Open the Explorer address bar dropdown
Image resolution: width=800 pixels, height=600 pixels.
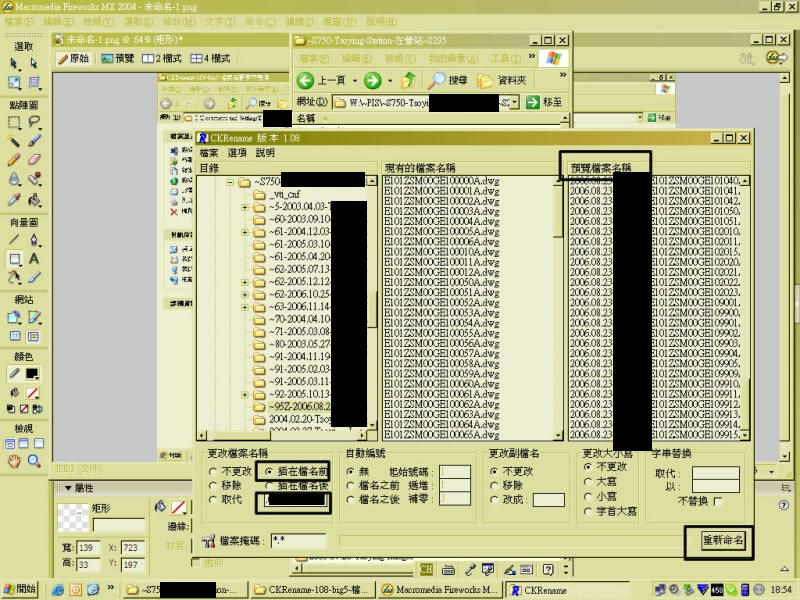click(515, 102)
